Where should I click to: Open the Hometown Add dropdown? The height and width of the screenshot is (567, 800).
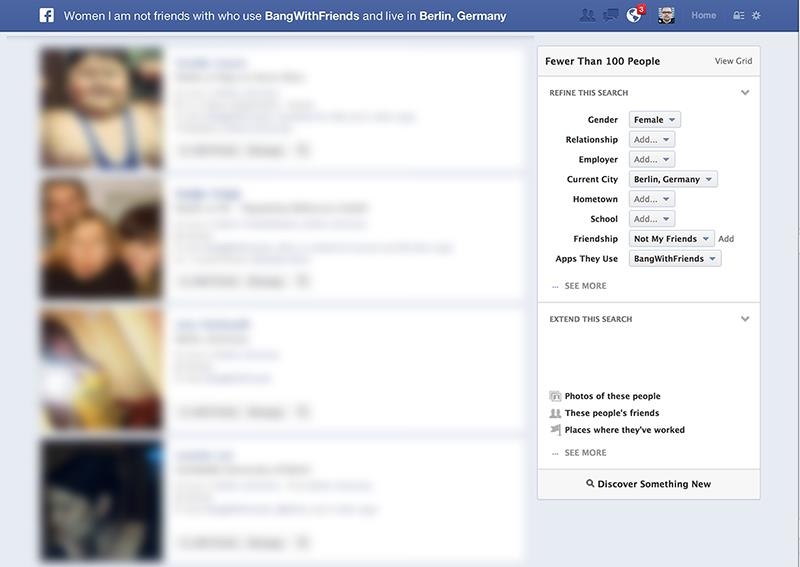coord(652,199)
